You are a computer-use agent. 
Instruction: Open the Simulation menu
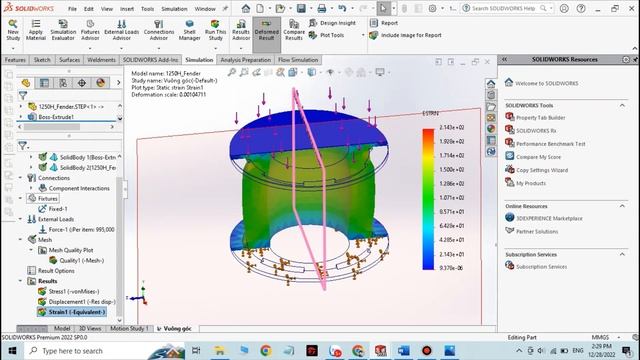click(174, 9)
